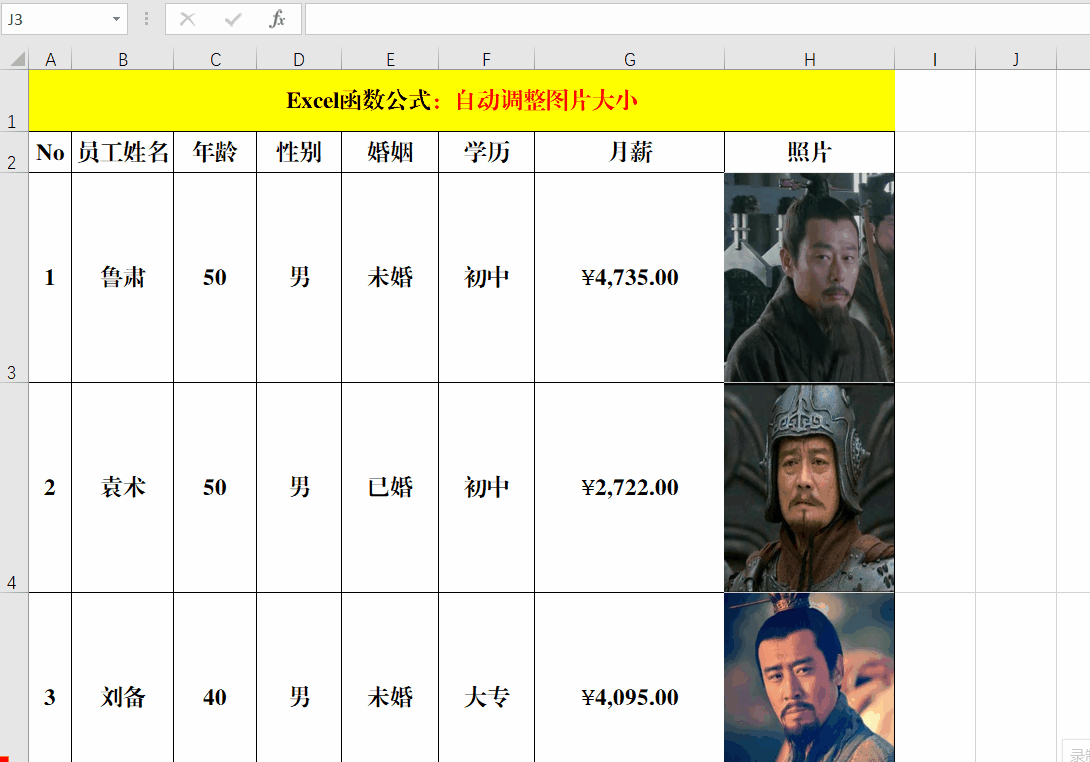Select column C header
Image resolution: width=1090 pixels, height=762 pixels.
tap(215, 59)
